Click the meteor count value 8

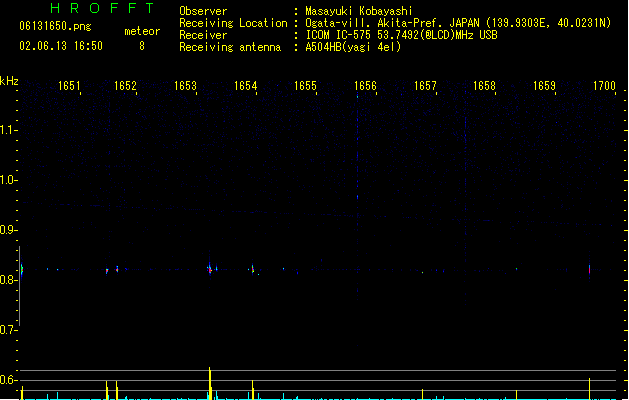(x=142, y=46)
